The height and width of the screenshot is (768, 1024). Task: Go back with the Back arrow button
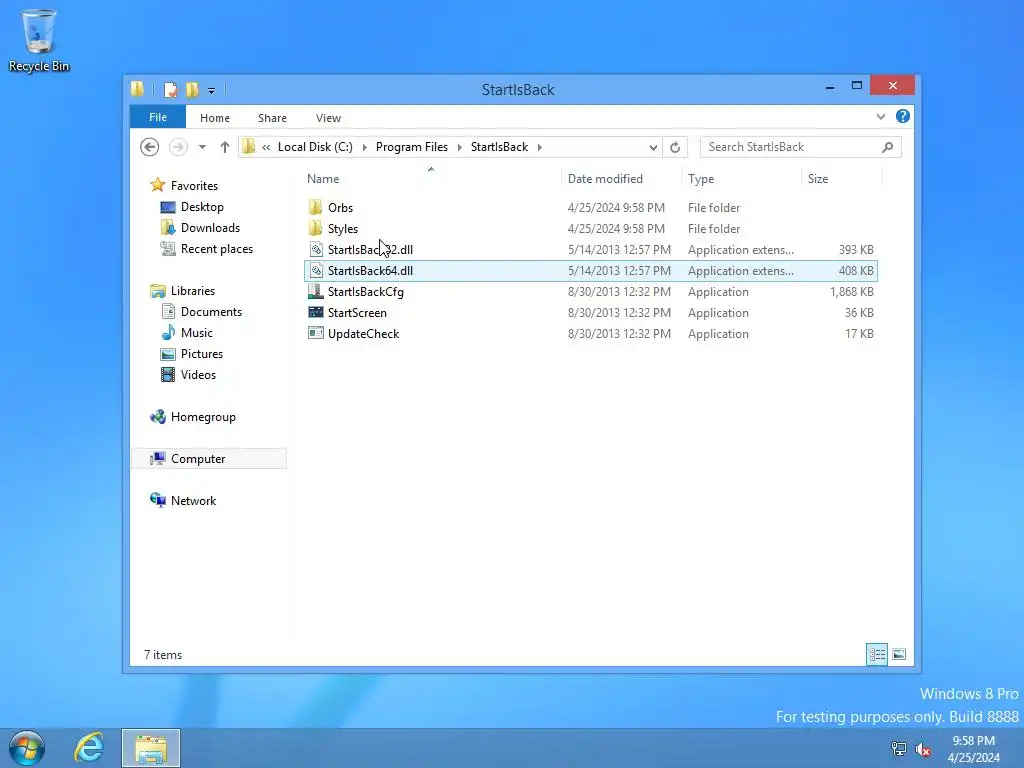[150, 147]
